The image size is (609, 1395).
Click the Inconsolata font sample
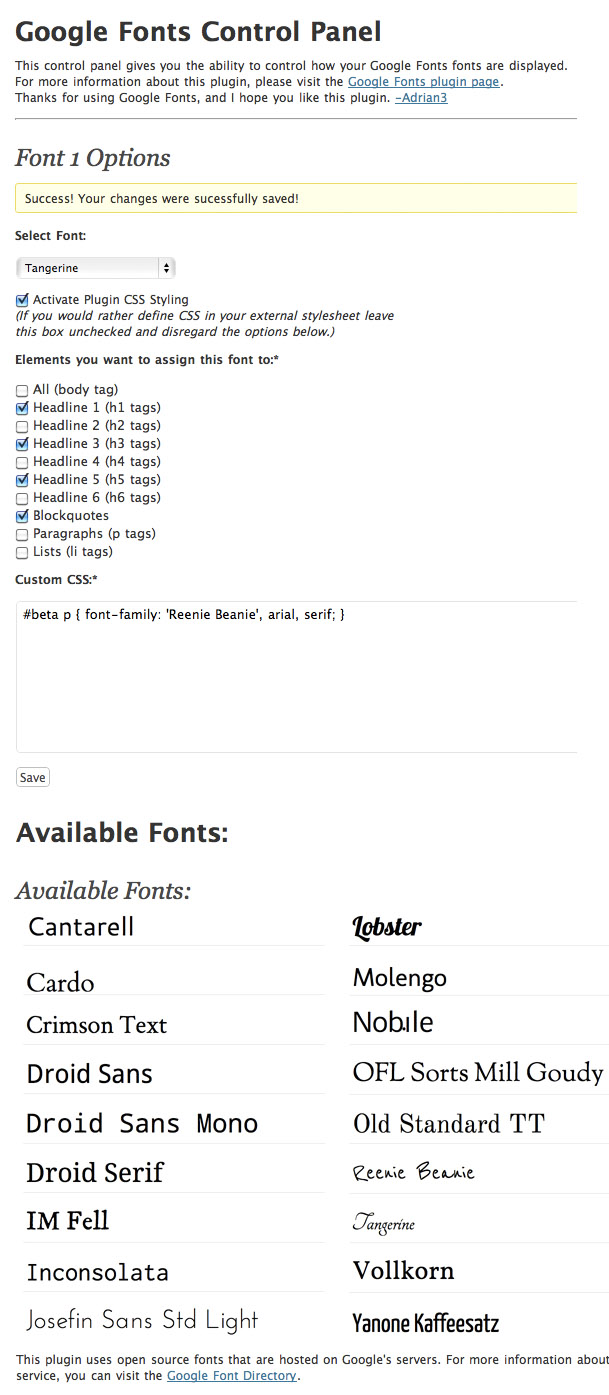[x=97, y=1273]
